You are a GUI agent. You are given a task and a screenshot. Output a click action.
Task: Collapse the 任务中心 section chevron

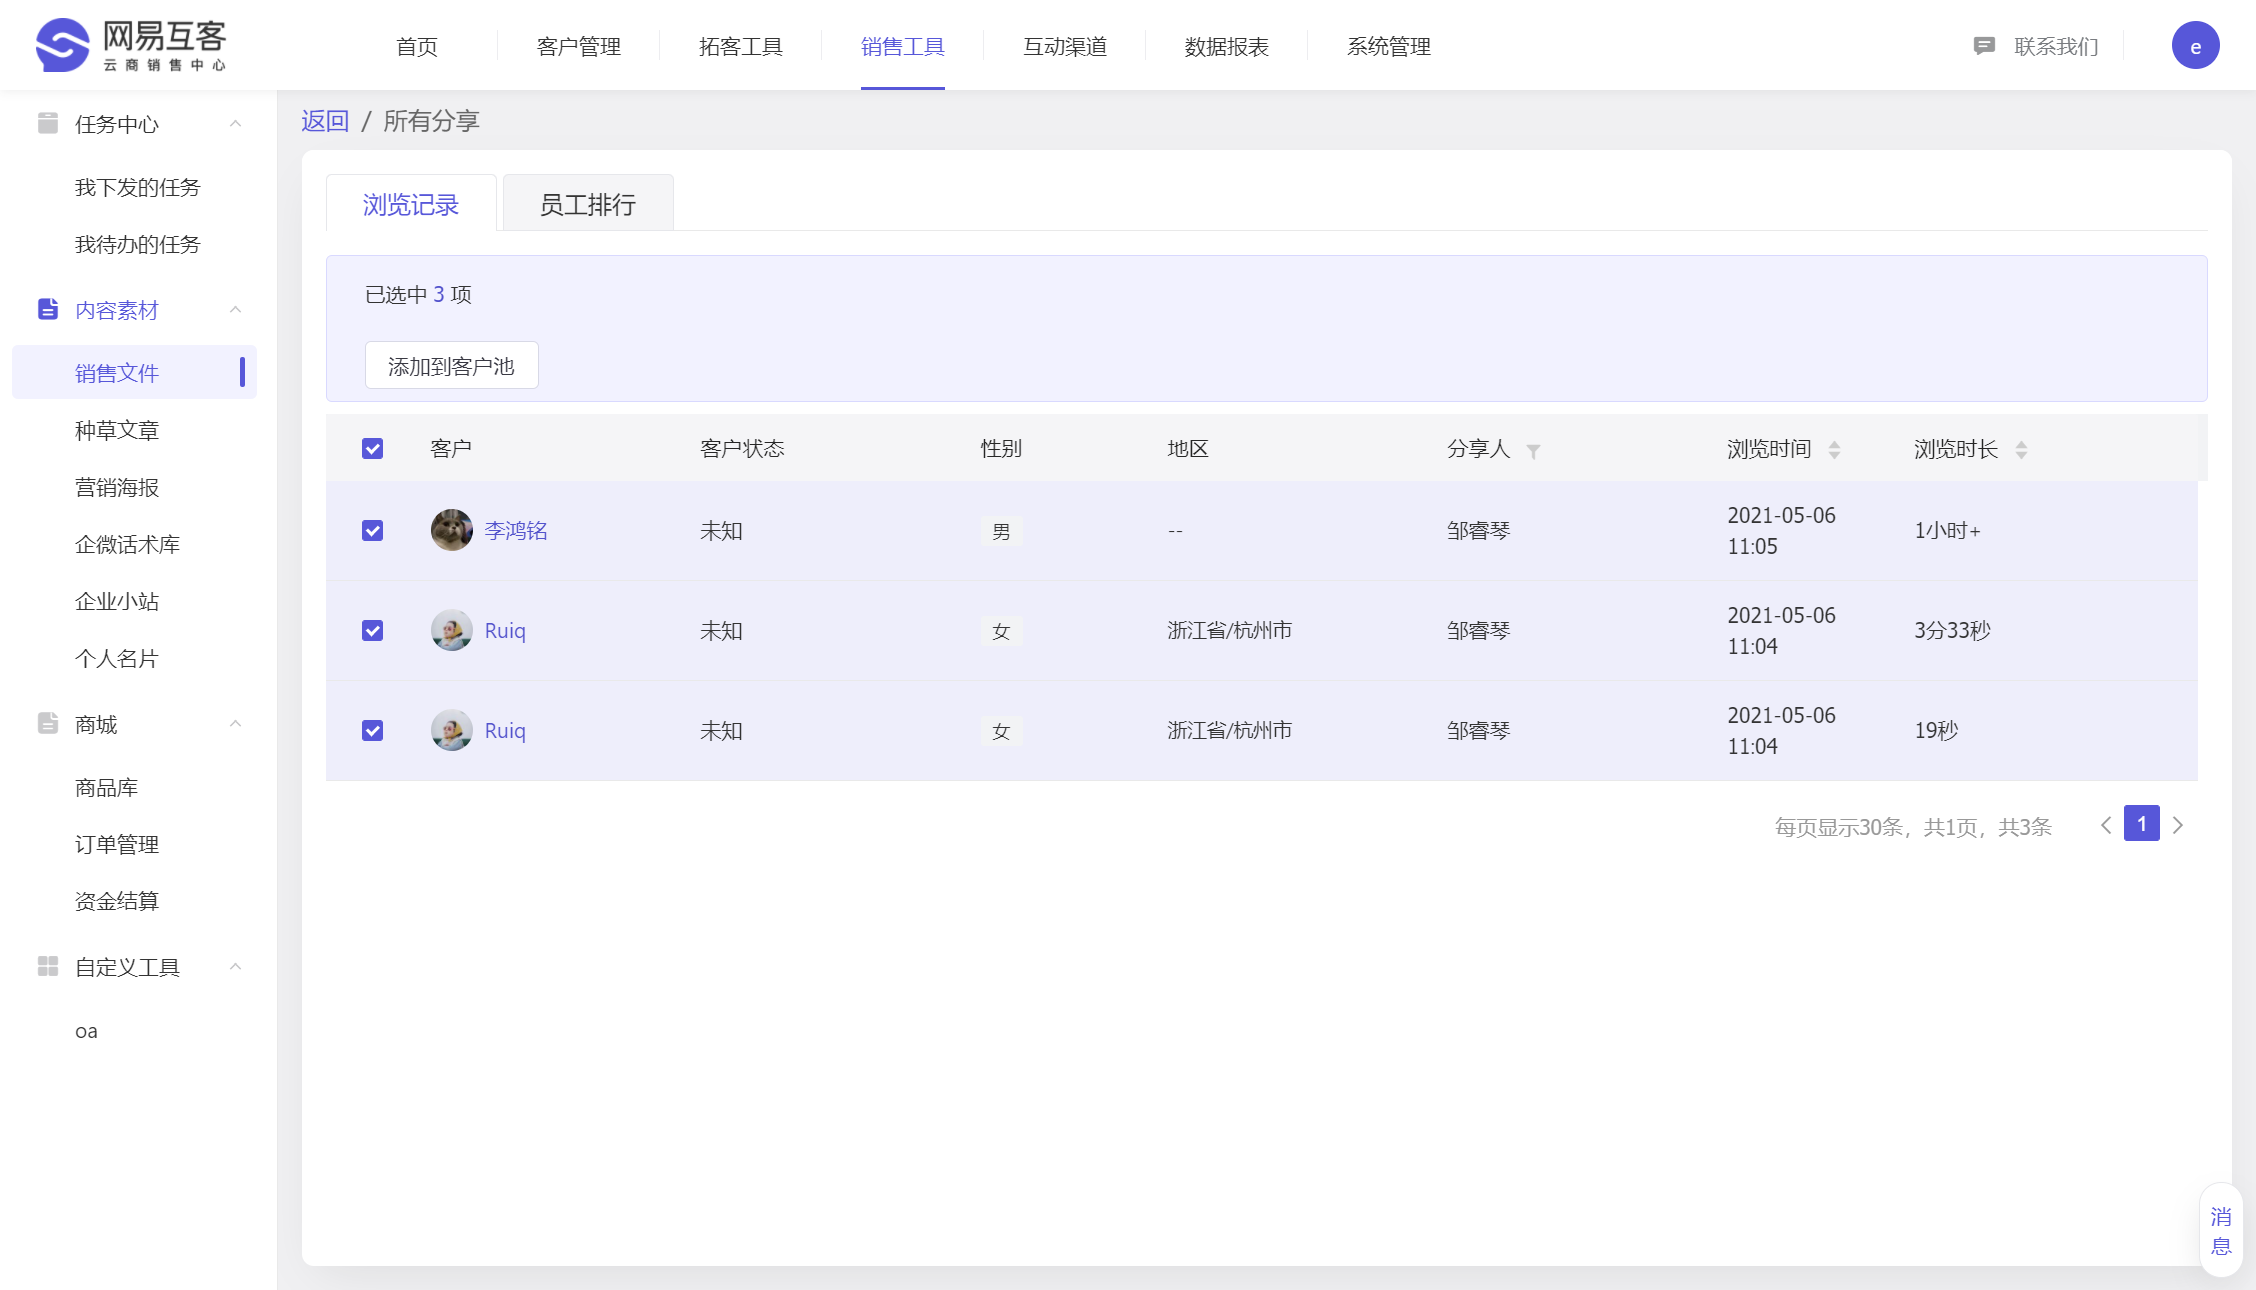coord(236,123)
